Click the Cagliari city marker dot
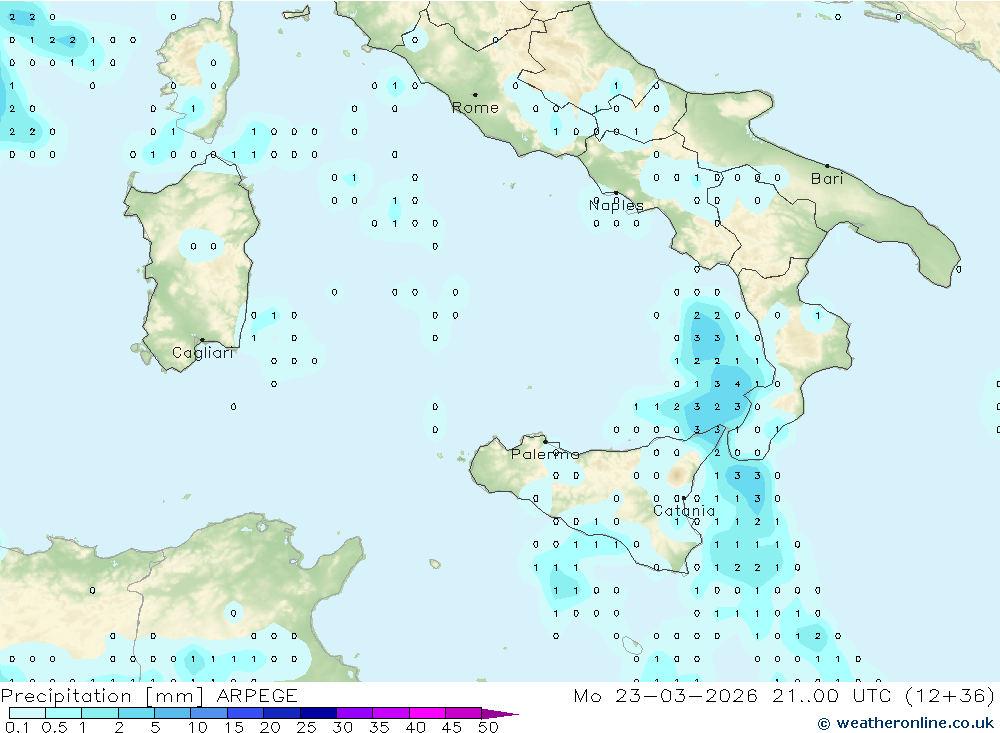This screenshot has height=733, width=1000. point(202,340)
